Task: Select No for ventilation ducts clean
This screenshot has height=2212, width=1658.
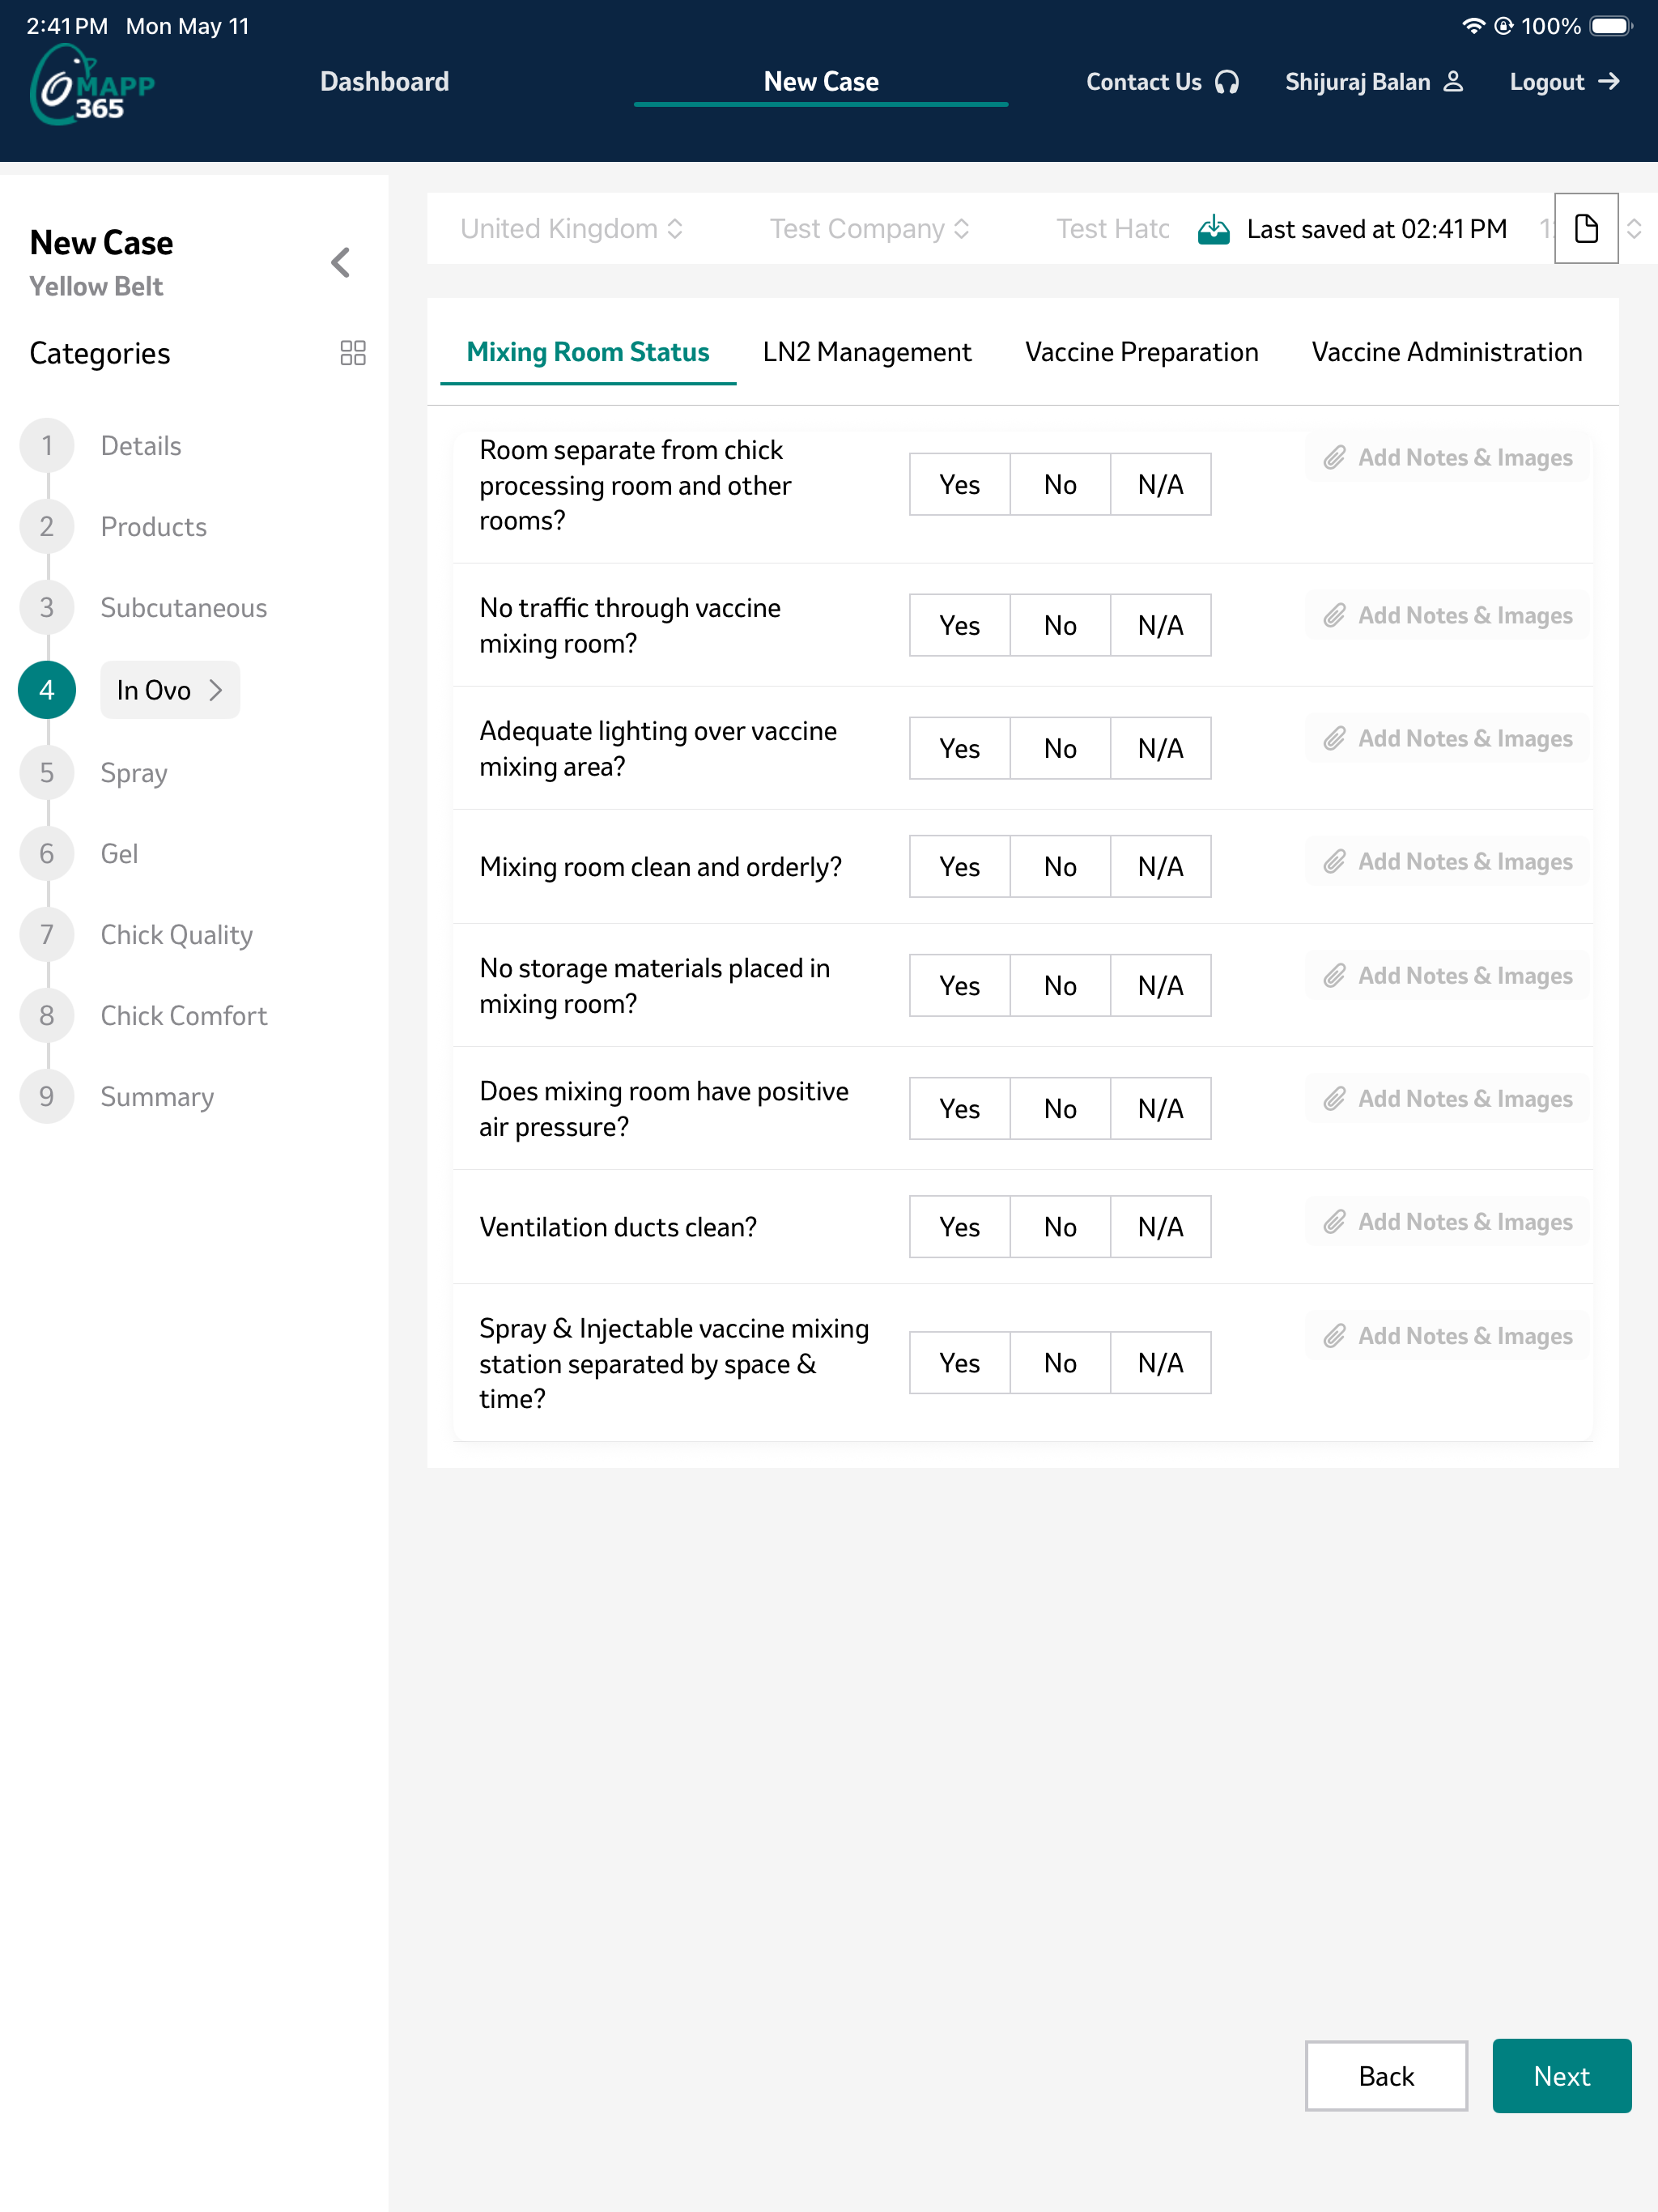Action: pyautogui.click(x=1060, y=1227)
